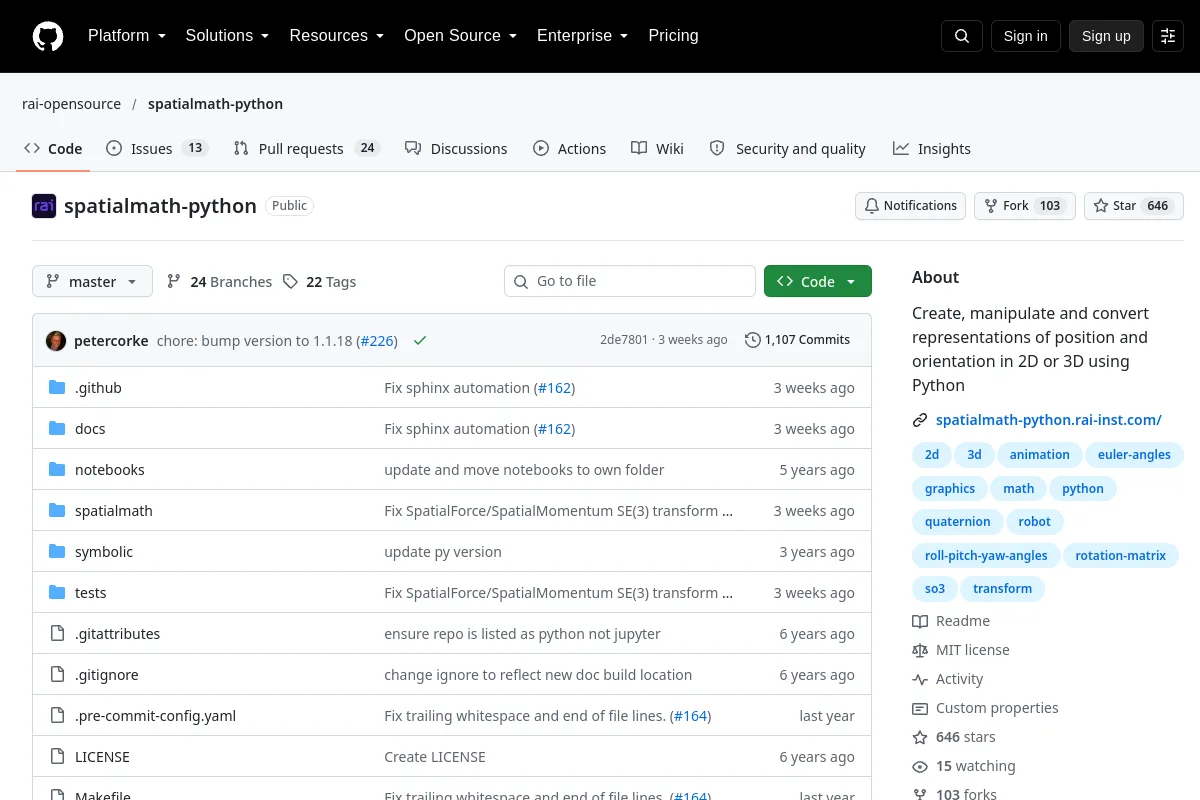Screen dimensions: 1200x800
Task: Click the MIT license scale icon
Action: tap(920, 650)
